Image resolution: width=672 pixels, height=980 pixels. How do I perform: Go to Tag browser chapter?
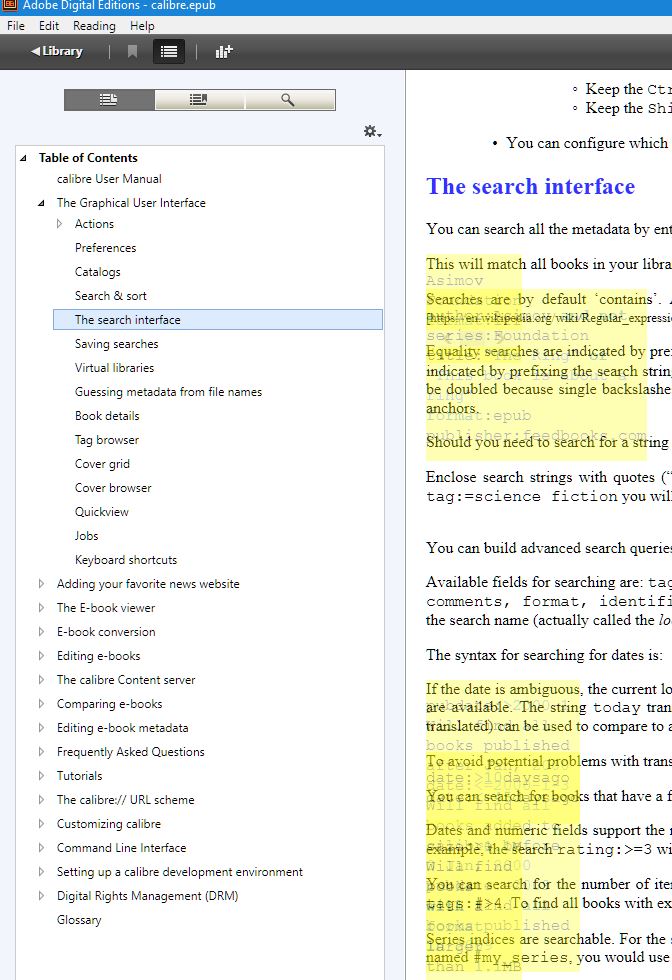click(x=107, y=440)
